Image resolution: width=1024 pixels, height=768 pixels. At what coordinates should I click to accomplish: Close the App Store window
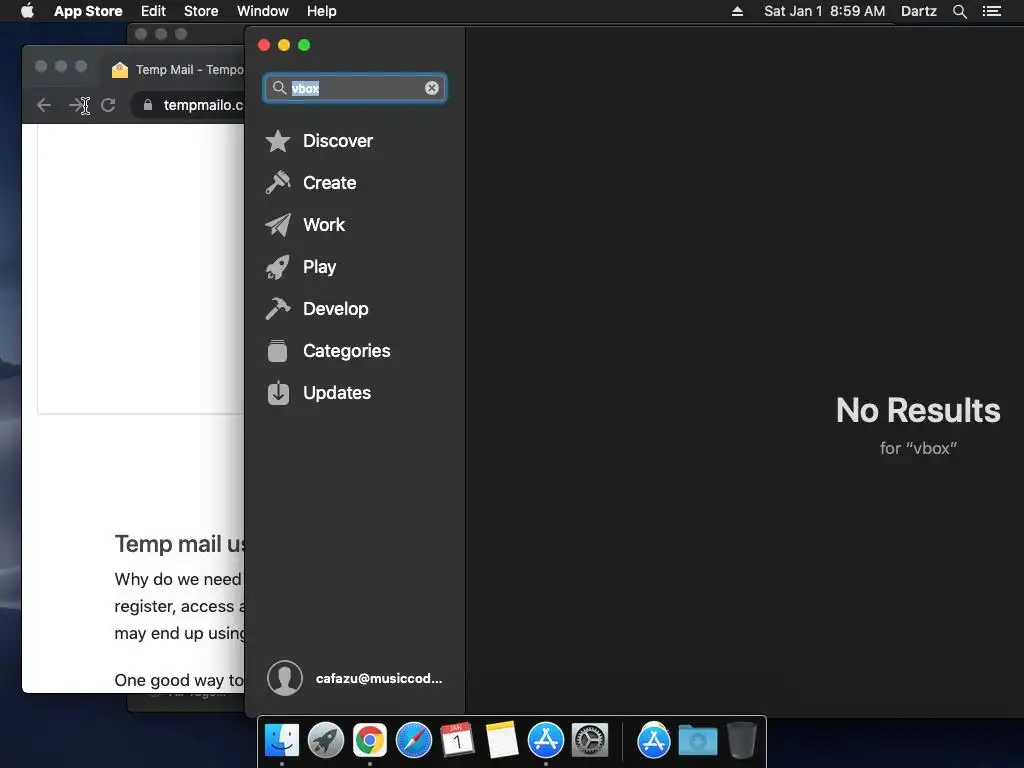(264, 45)
